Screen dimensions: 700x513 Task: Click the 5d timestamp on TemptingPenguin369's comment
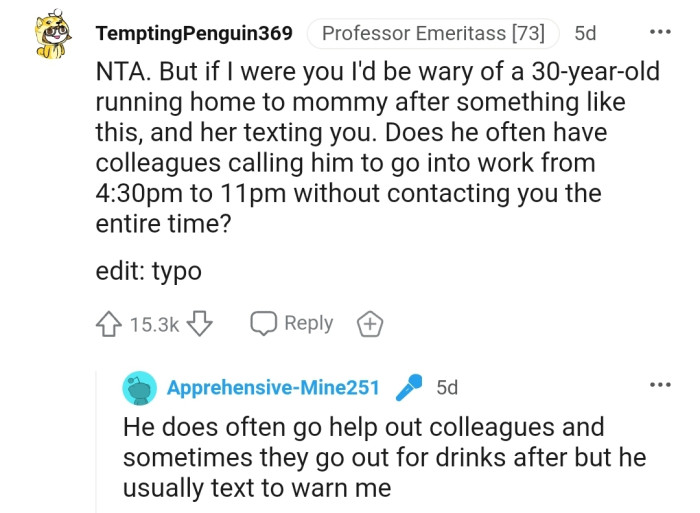pyautogui.click(x=585, y=33)
